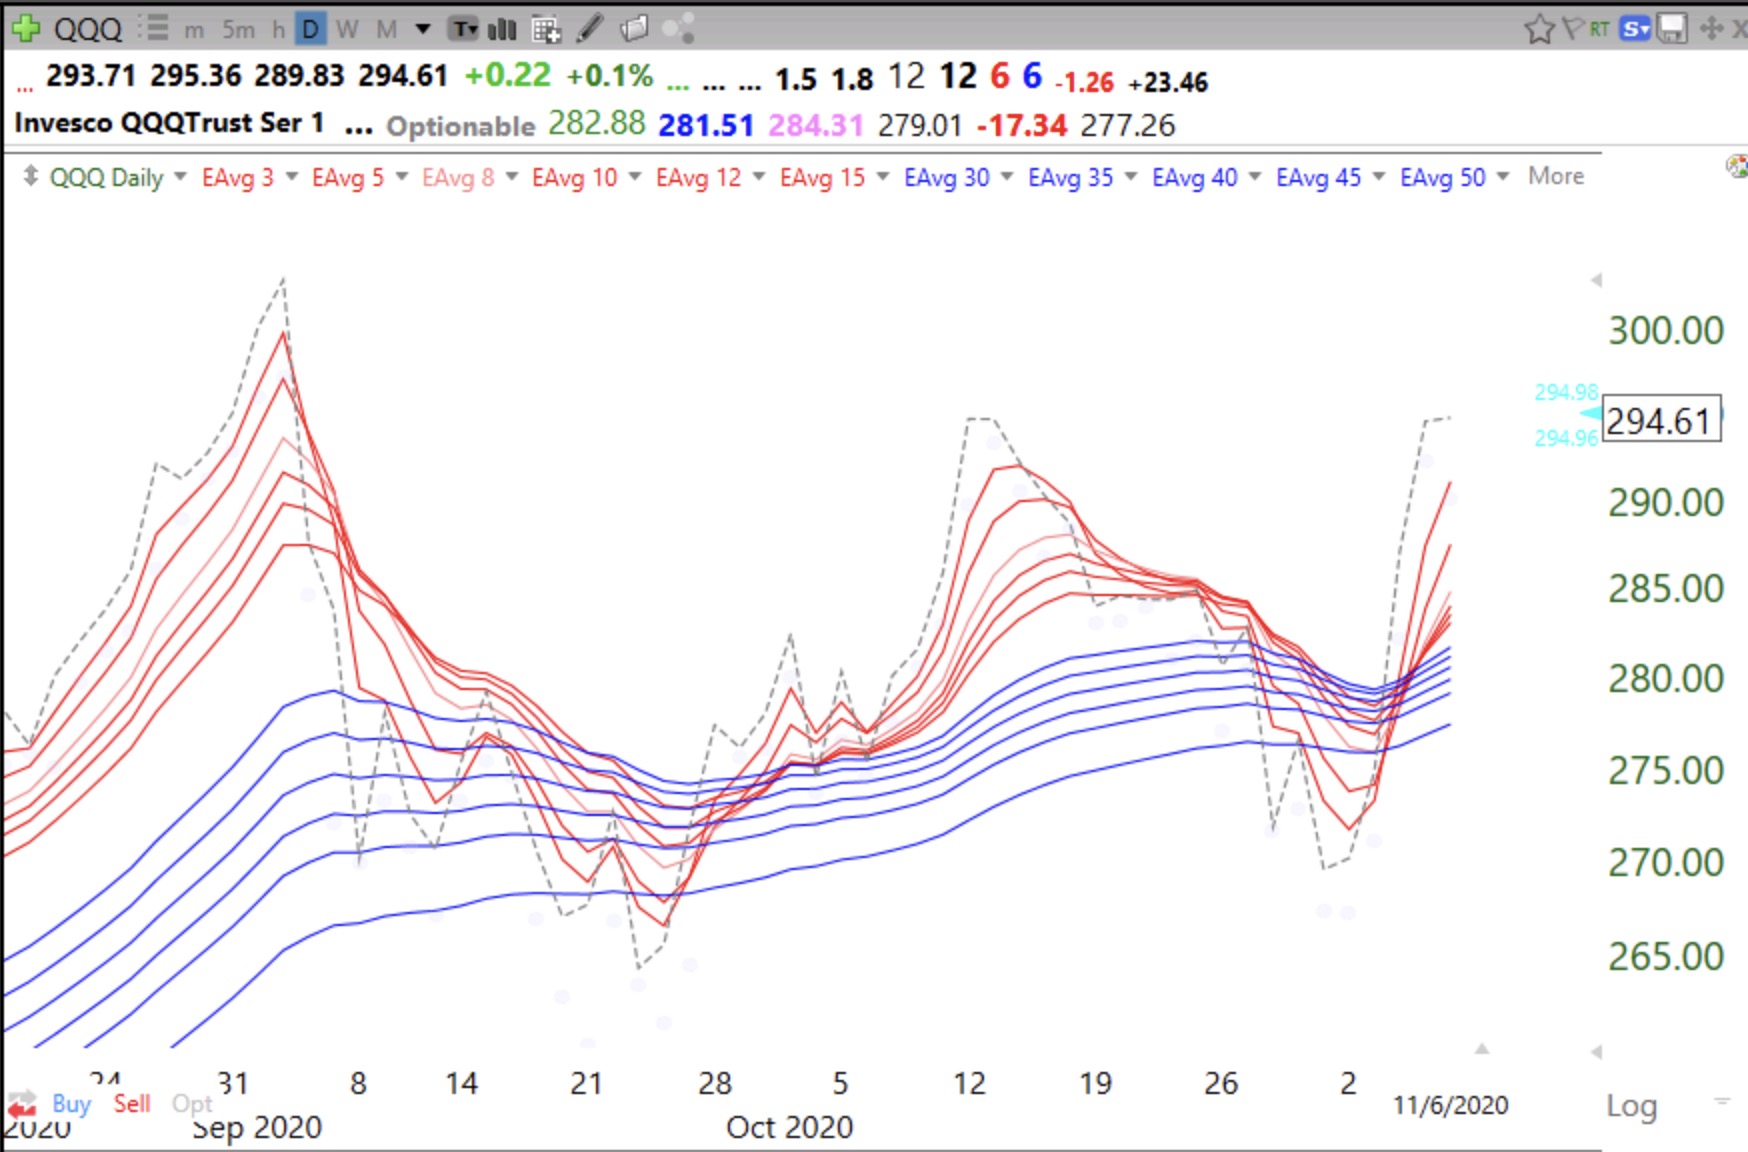
Task: Open the timeframe dropdown arrow after M
Action: tap(423, 29)
